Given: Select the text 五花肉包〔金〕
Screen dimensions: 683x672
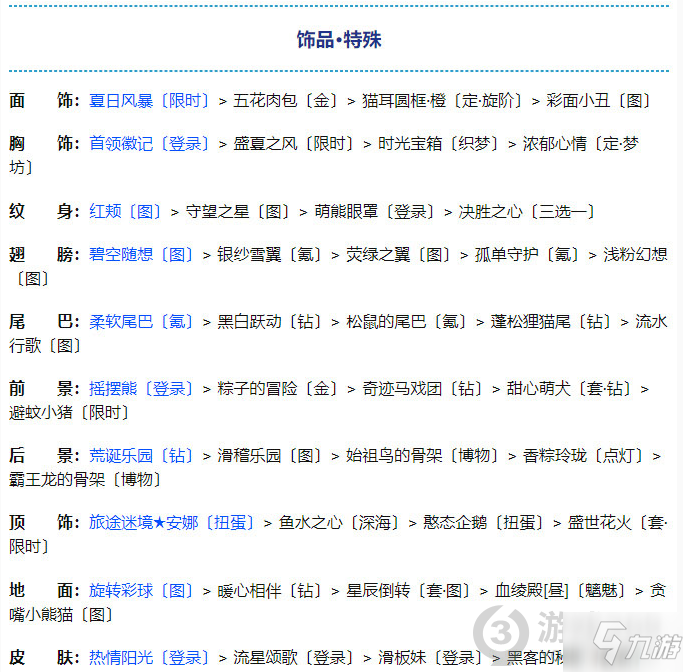Looking at the screenshot, I should click(286, 101).
